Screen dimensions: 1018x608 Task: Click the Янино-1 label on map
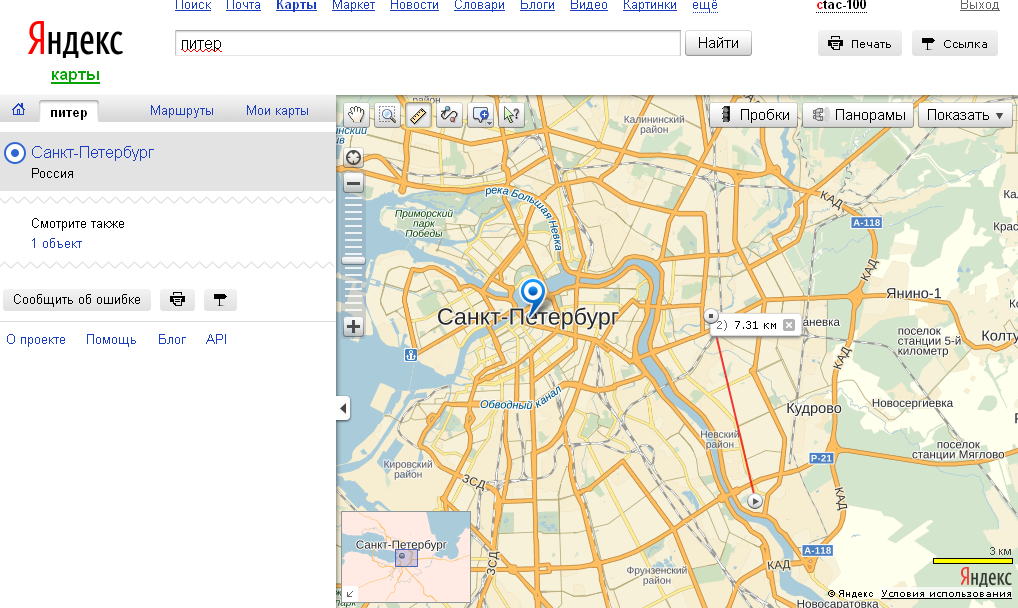tap(913, 294)
